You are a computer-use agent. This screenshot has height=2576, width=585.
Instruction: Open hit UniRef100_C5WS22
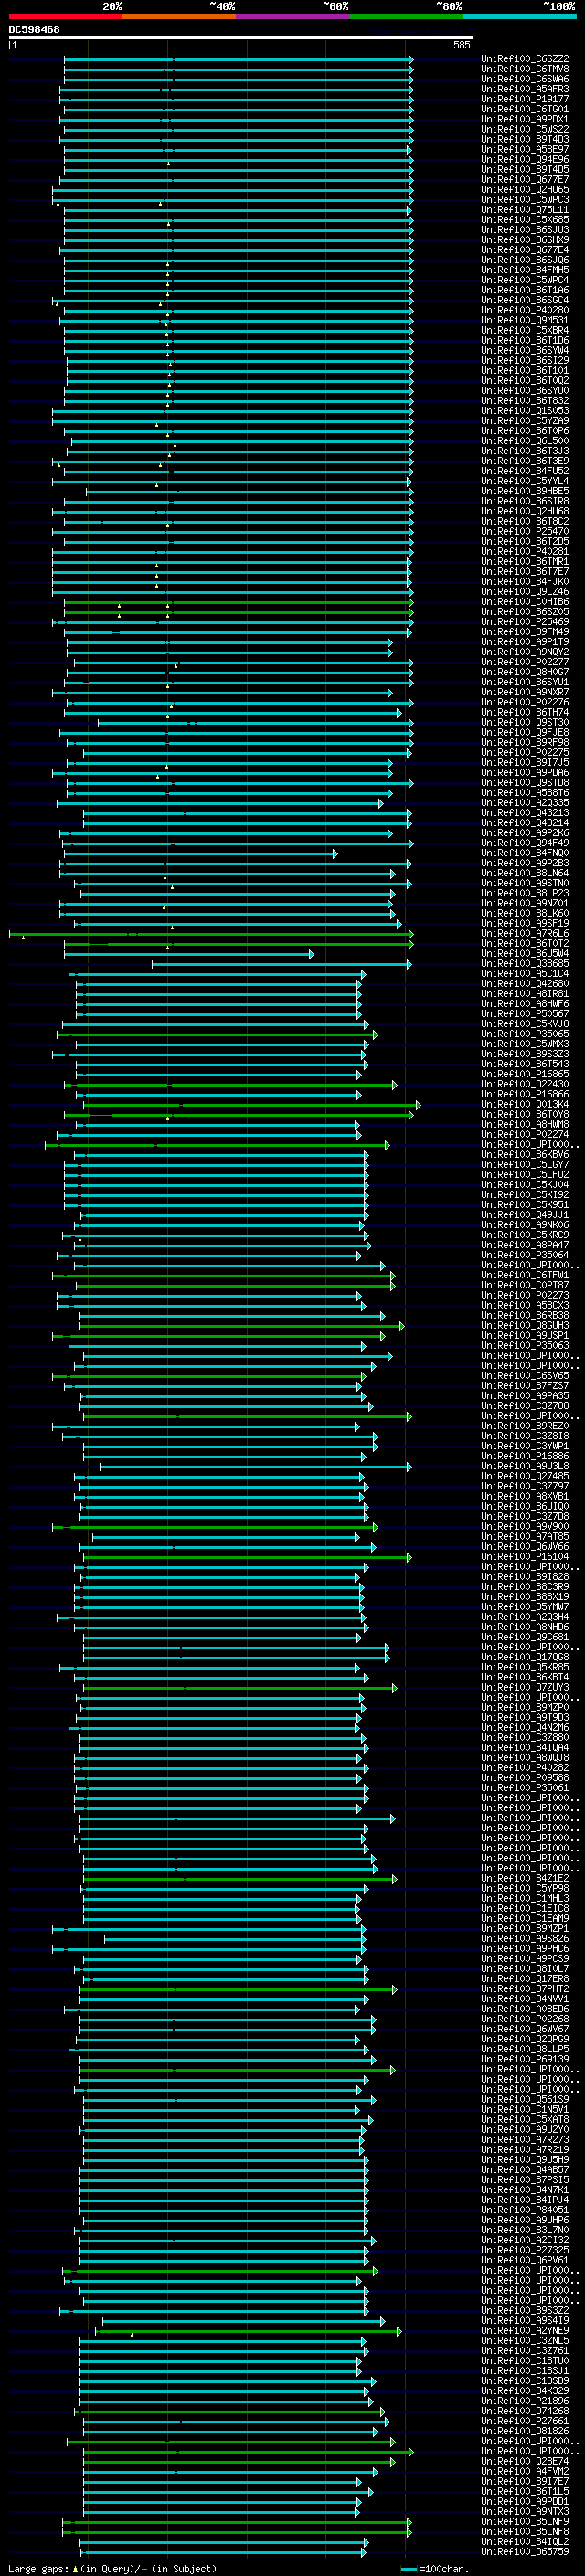click(524, 129)
